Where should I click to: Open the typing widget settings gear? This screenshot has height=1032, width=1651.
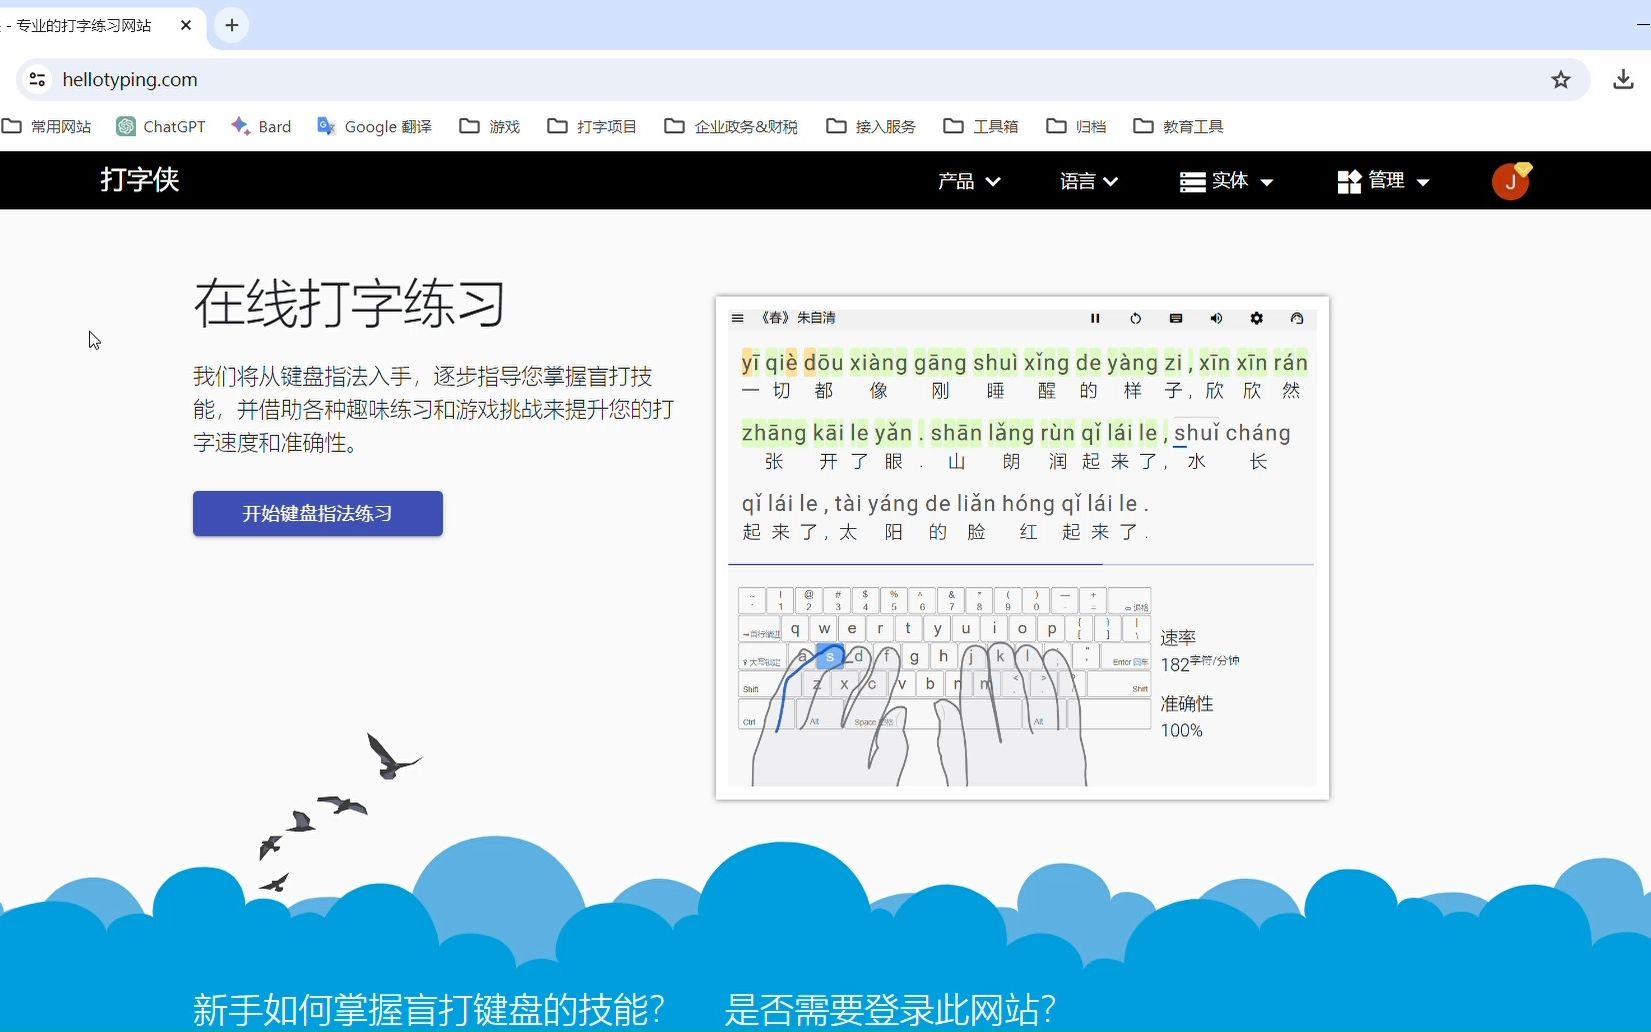(1256, 318)
